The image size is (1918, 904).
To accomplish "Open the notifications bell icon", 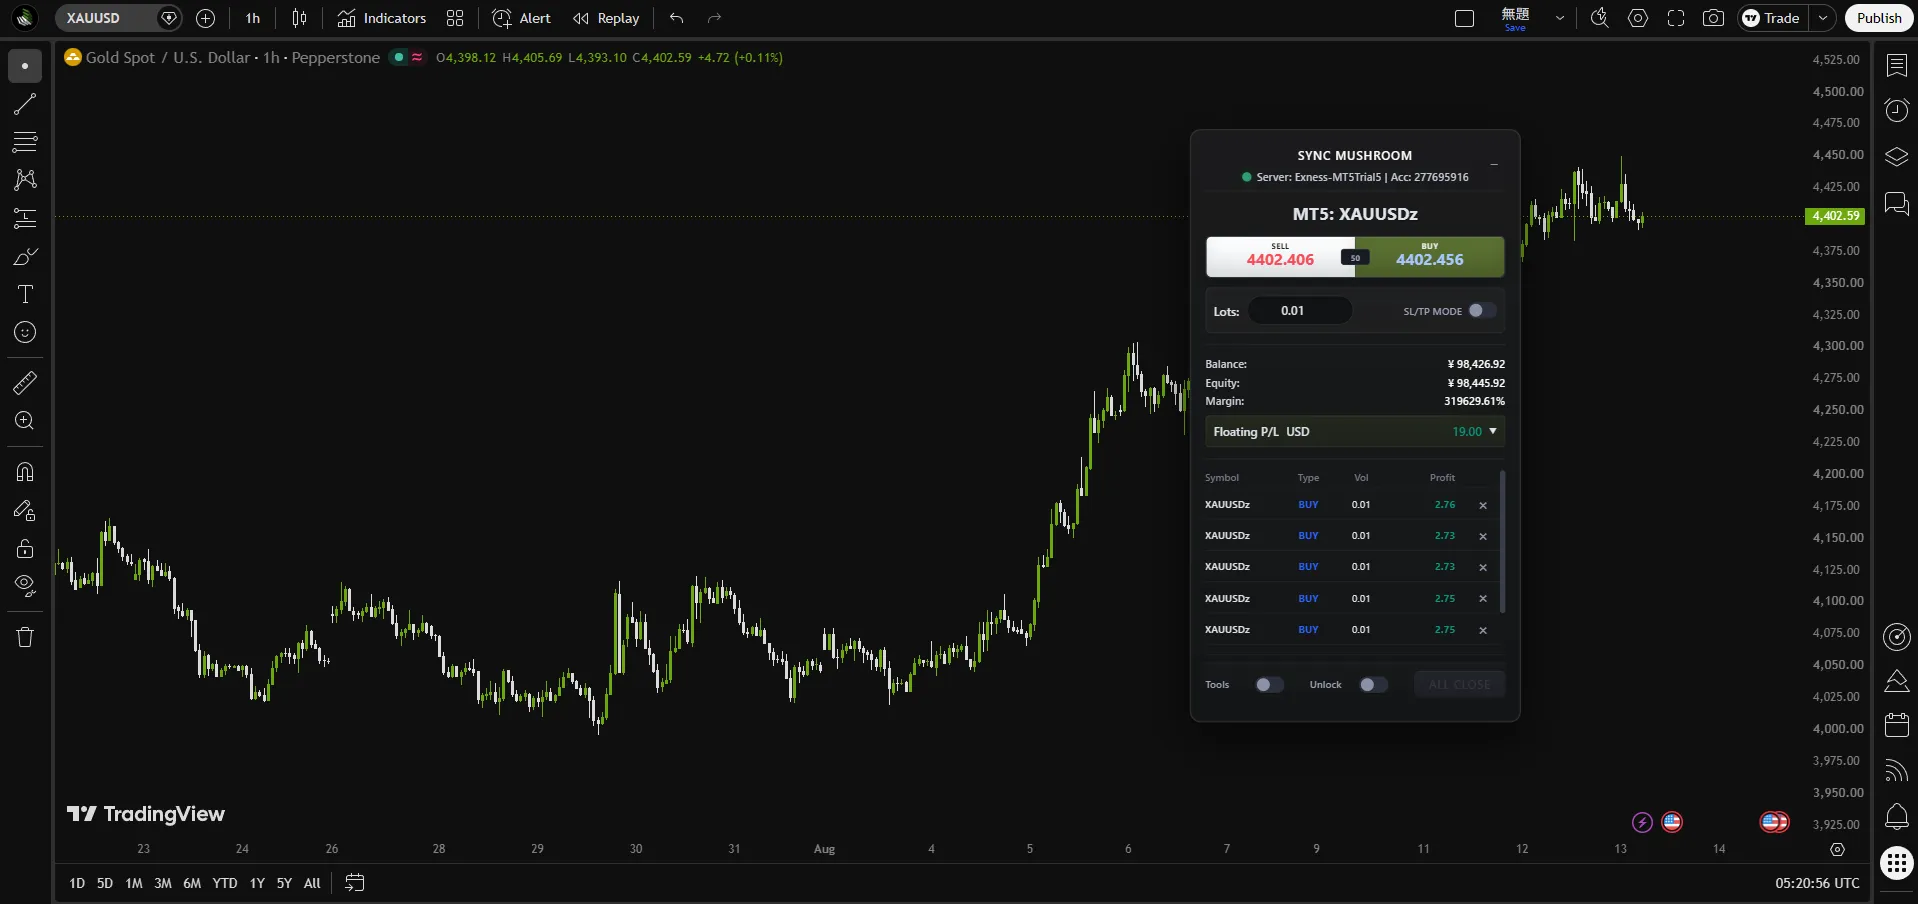I will coord(1897,816).
